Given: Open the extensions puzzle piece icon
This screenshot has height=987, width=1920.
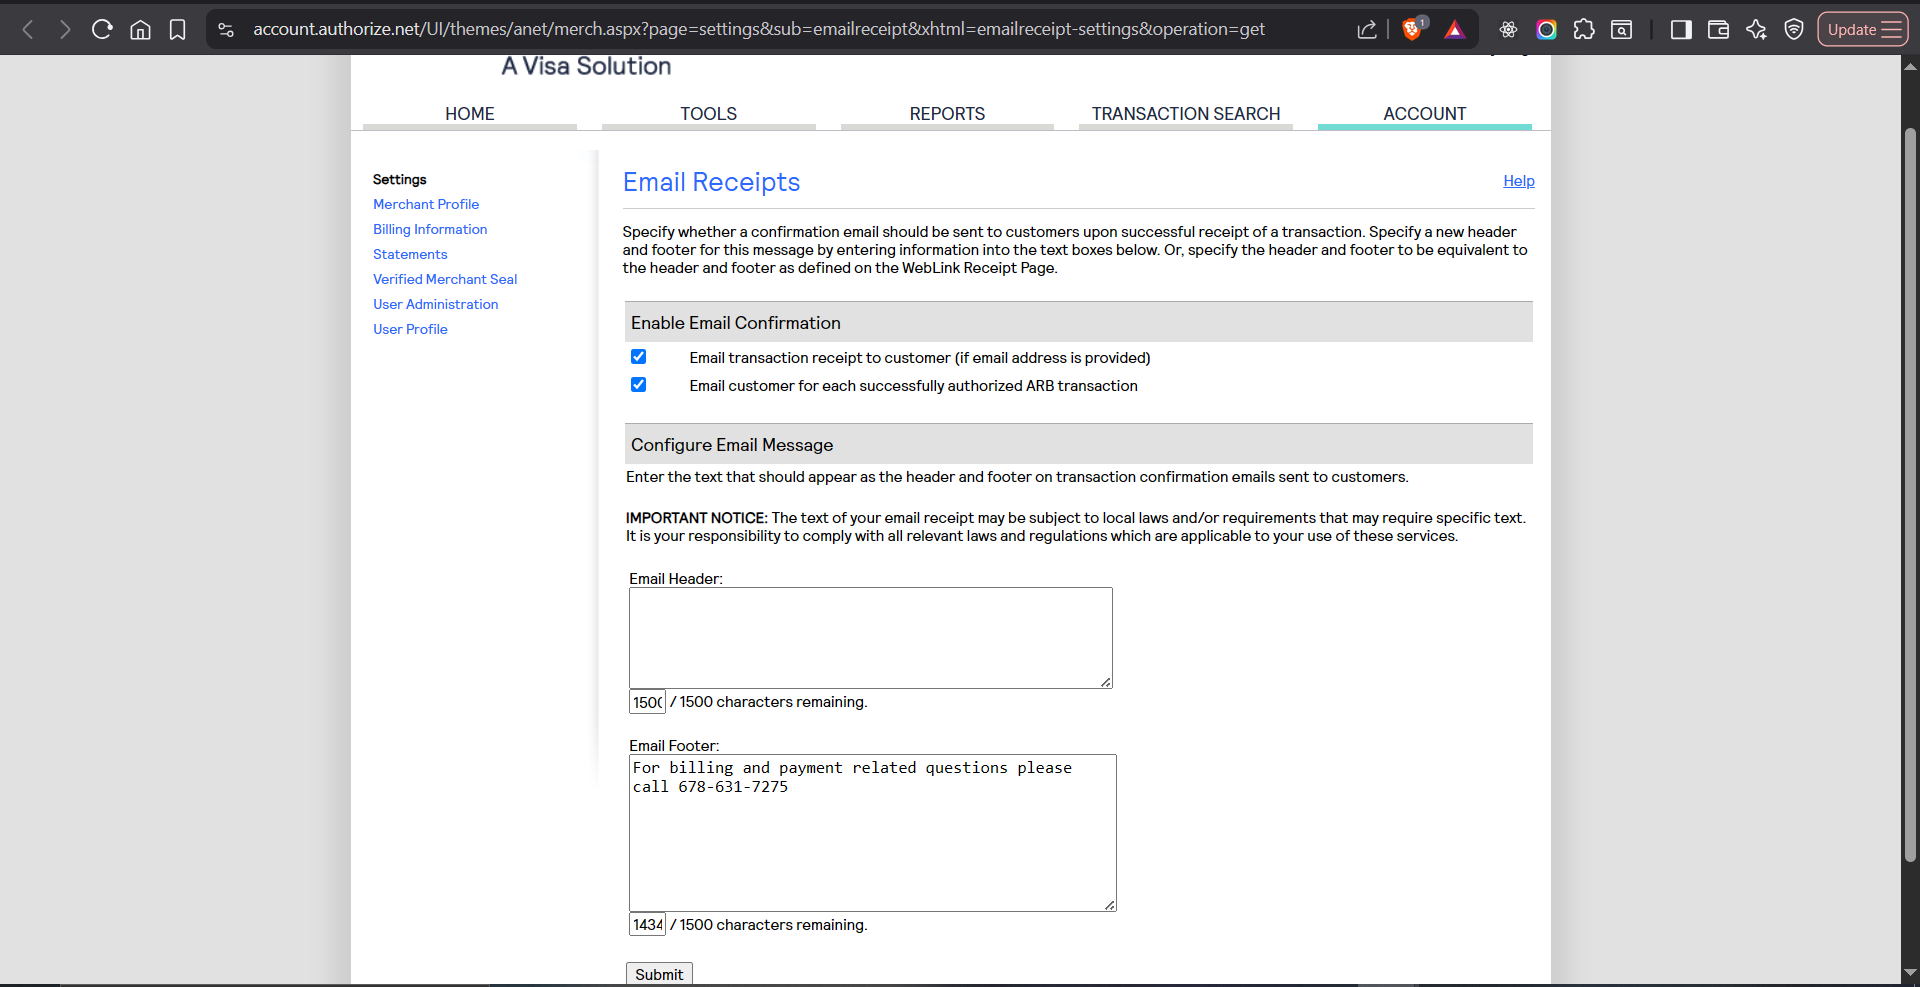Looking at the screenshot, I should [x=1584, y=29].
